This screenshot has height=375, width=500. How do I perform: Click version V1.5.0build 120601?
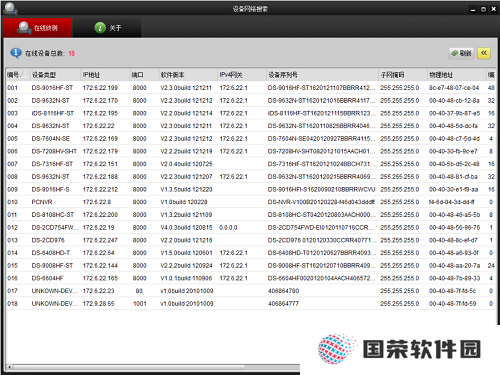186,253
